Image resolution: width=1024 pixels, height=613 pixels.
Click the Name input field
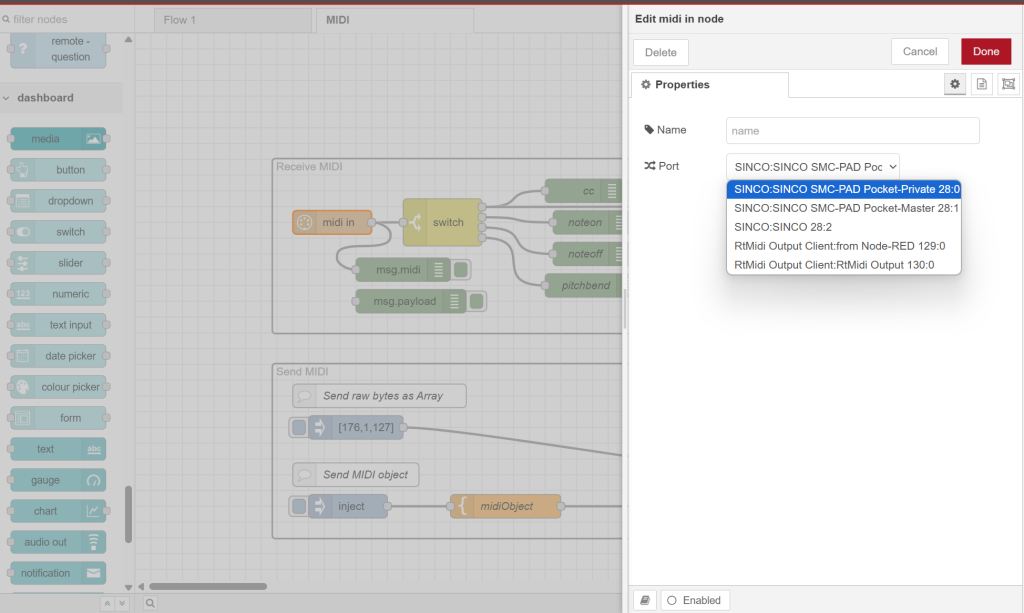852,131
